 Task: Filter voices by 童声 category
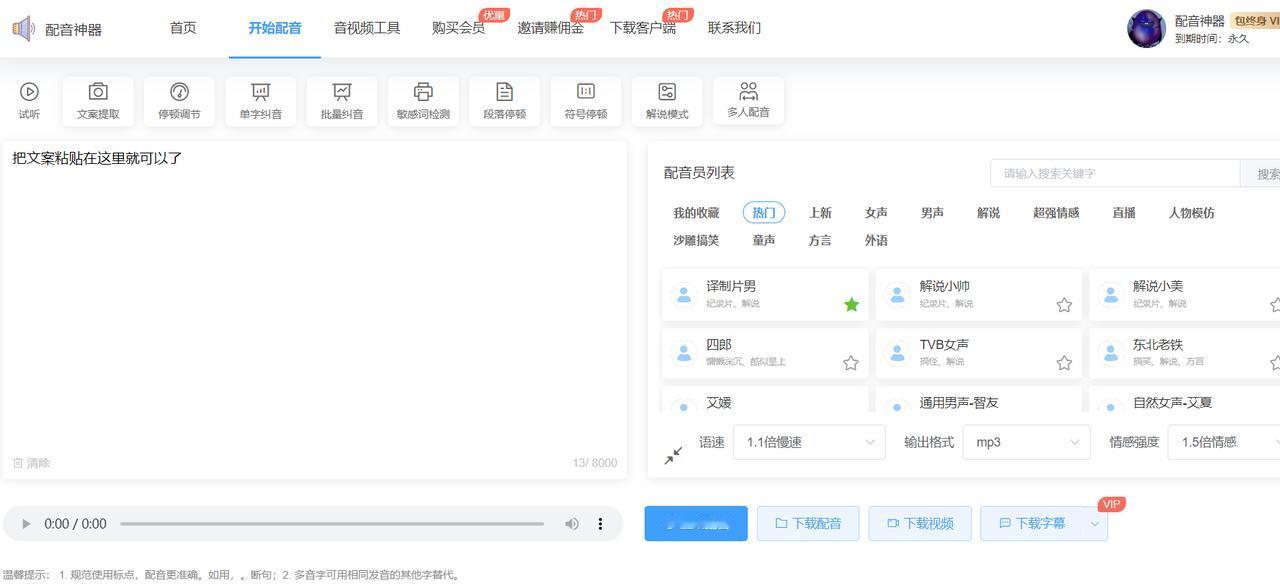click(764, 241)
